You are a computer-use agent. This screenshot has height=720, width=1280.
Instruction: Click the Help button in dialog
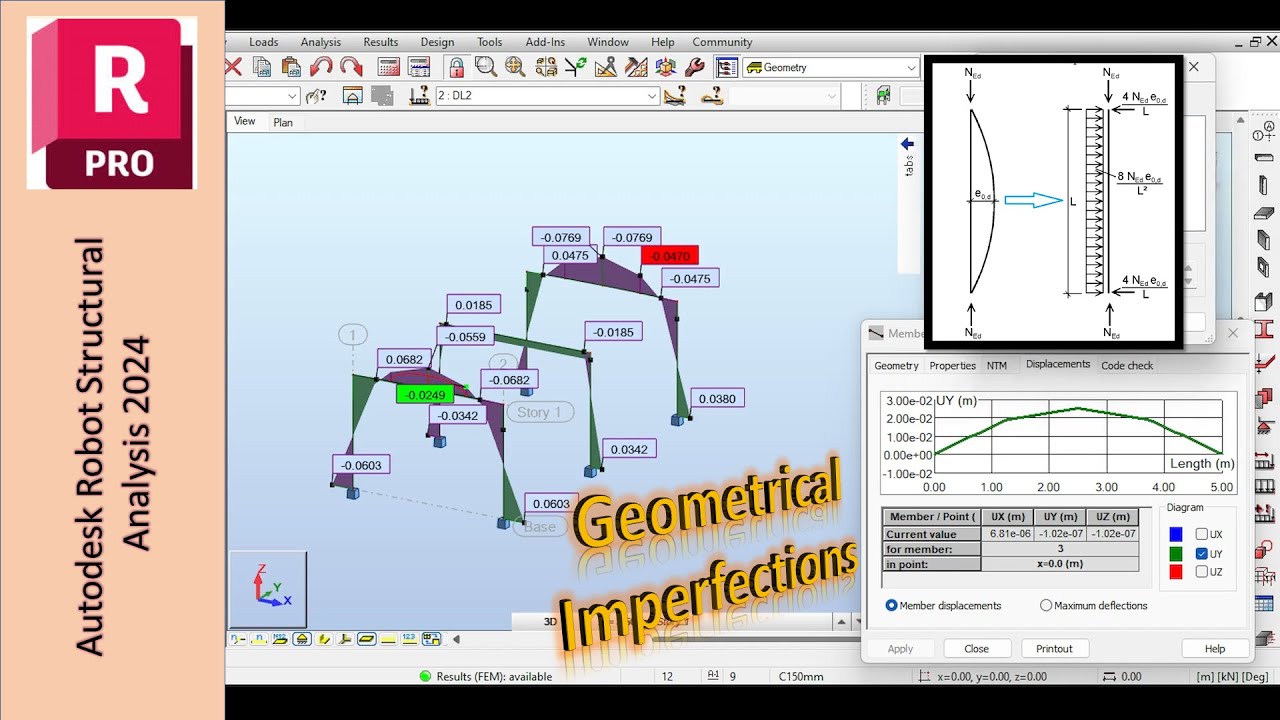[1215, 649]
